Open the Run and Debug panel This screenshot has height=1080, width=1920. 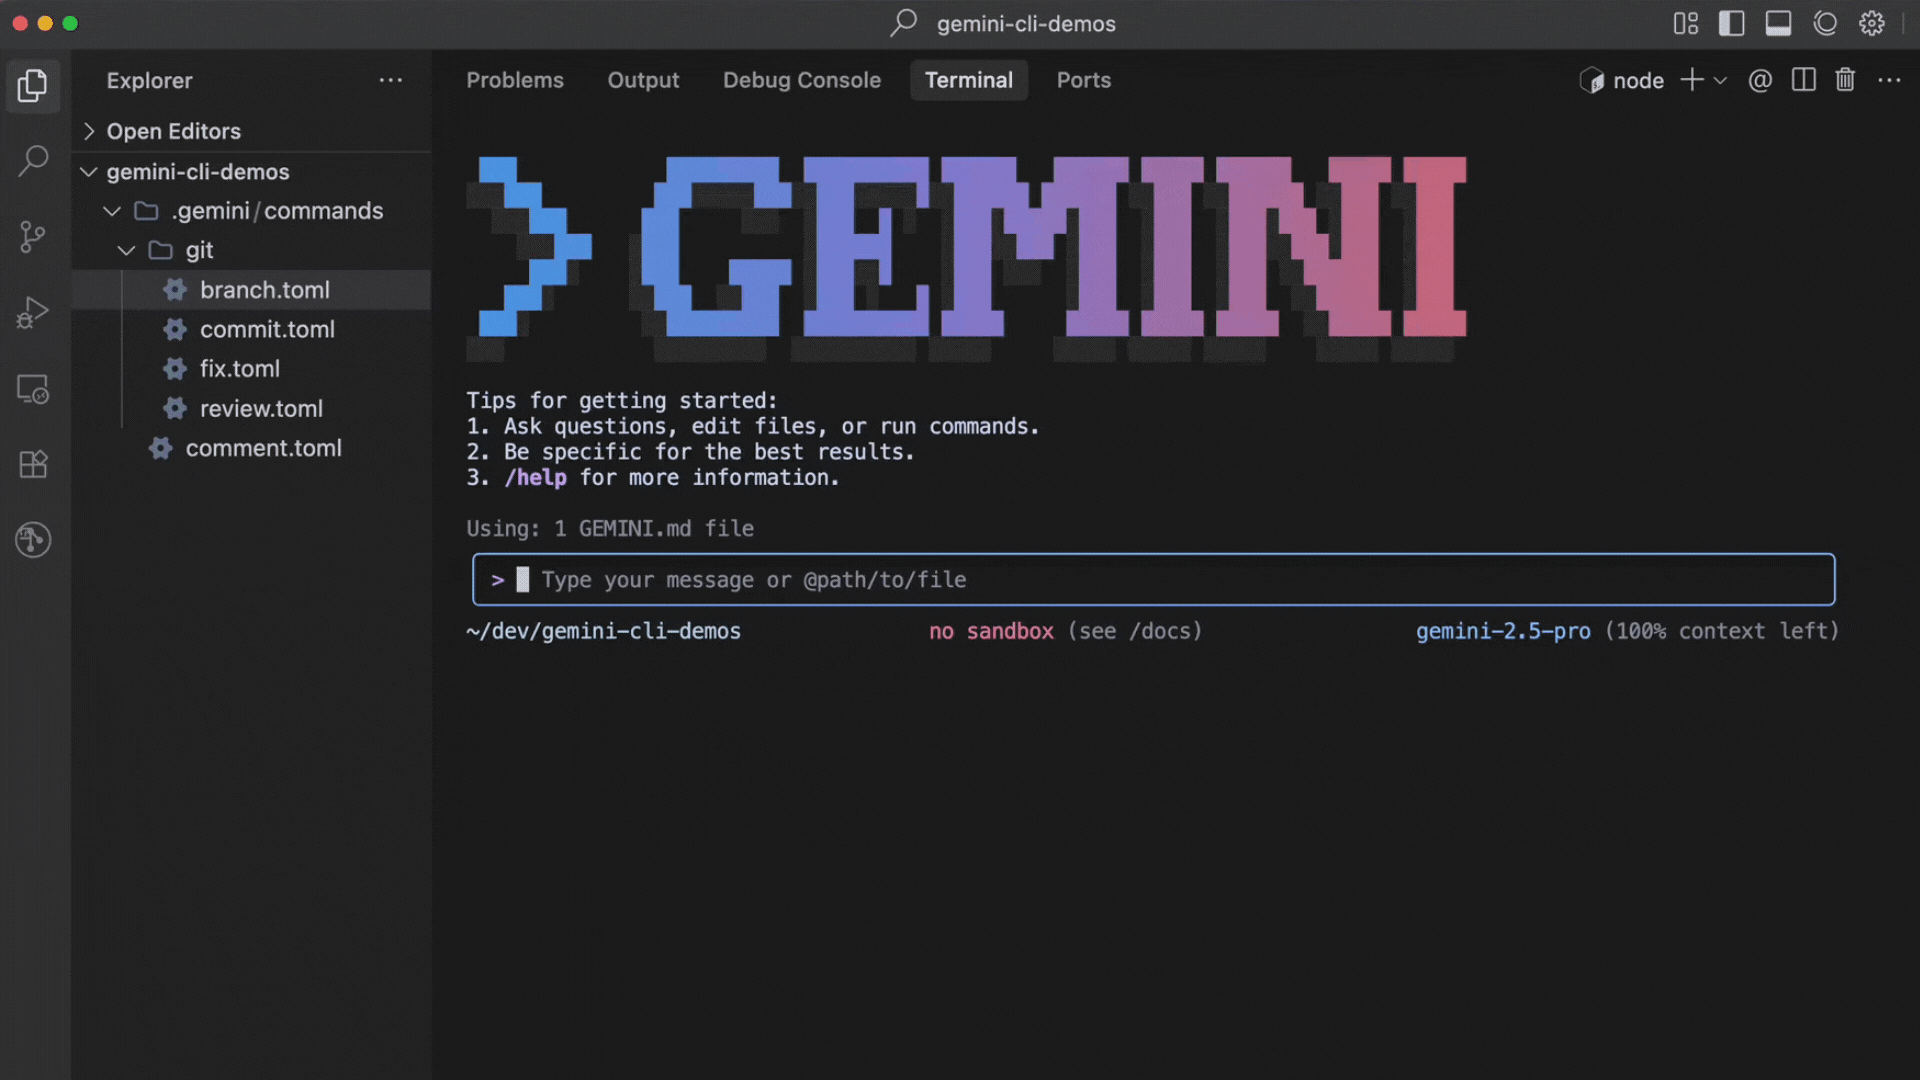(x=33, y=312)
